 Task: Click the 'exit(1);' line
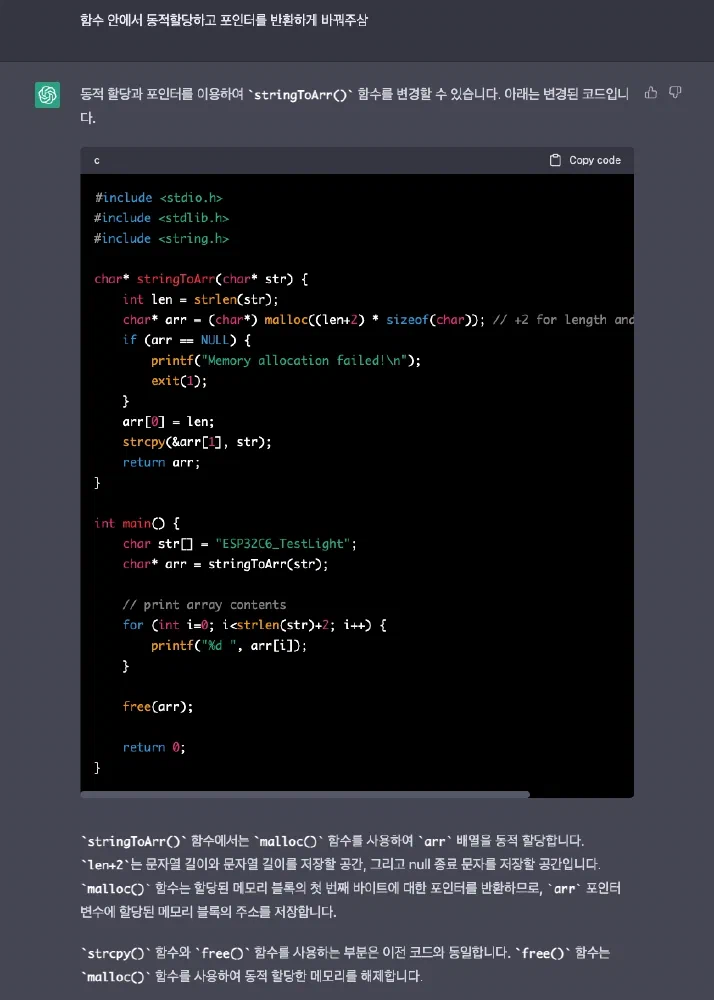pyautogui.click(x=179, y=381)
